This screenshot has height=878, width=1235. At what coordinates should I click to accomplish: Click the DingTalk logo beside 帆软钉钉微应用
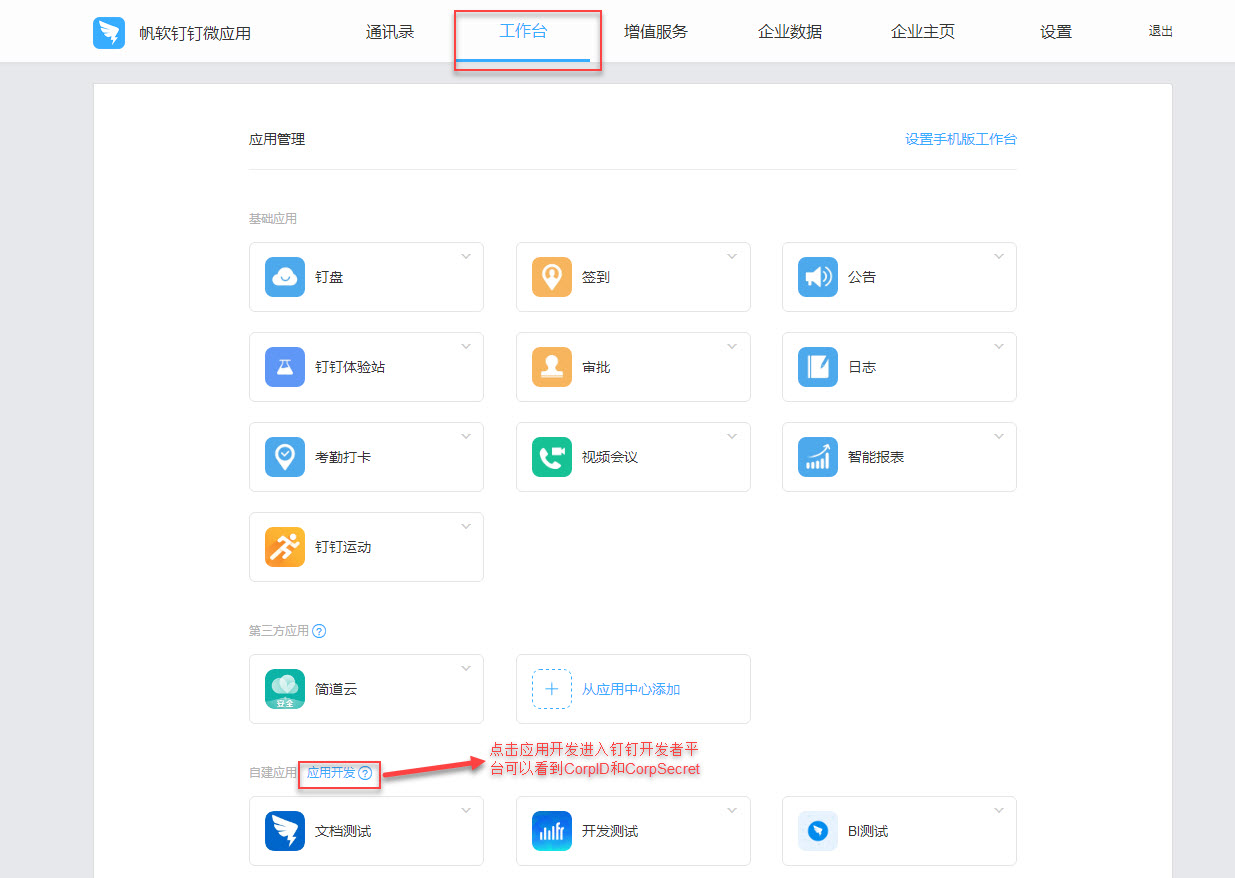tap(109, 33)
